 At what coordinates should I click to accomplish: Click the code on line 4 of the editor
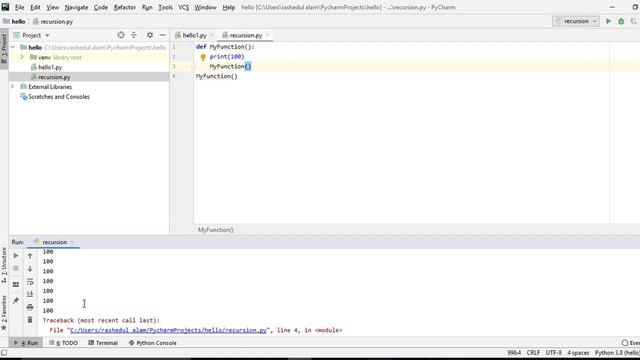tap(216, 76)
